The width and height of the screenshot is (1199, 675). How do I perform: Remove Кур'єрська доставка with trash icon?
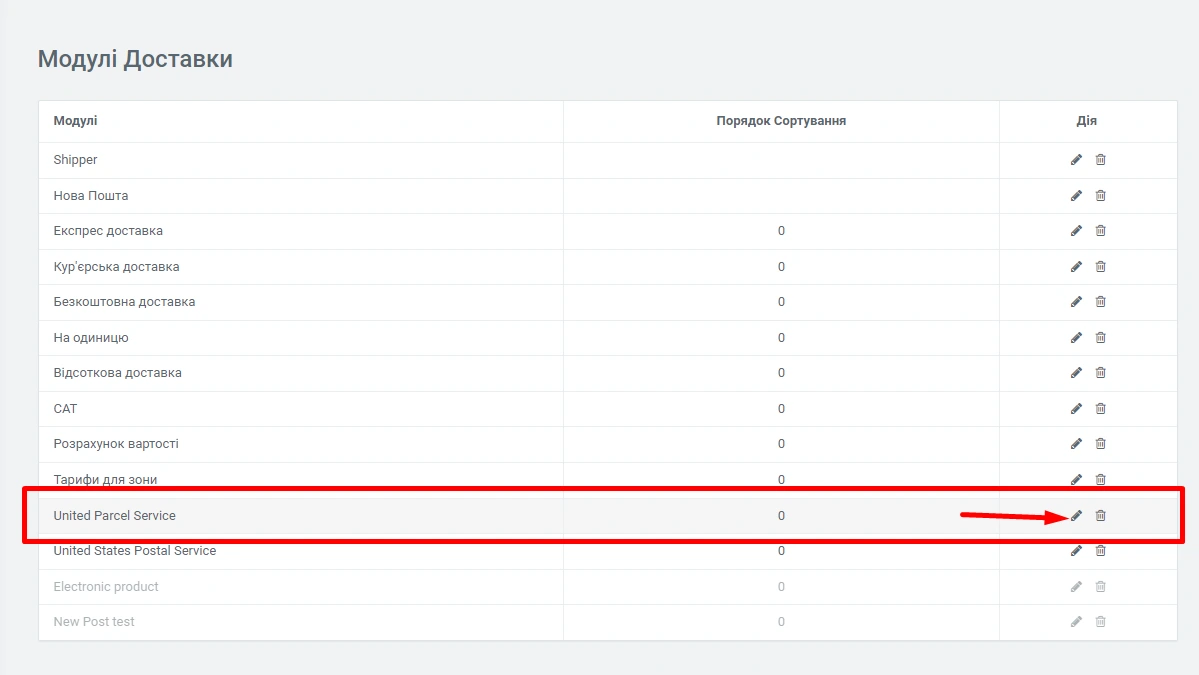(x=1100, y=267)
